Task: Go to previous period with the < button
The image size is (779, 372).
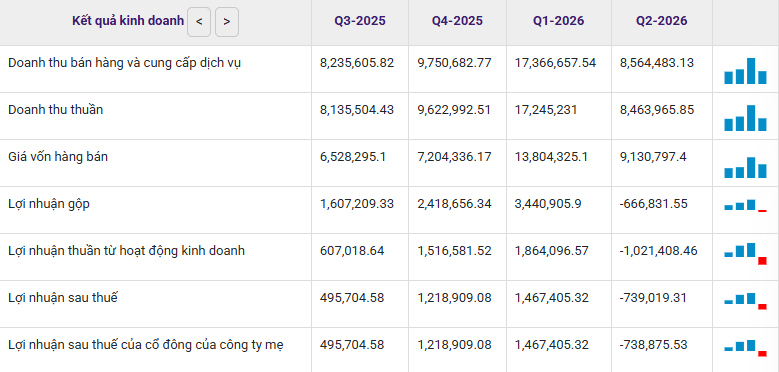Action: coord(199,22)
